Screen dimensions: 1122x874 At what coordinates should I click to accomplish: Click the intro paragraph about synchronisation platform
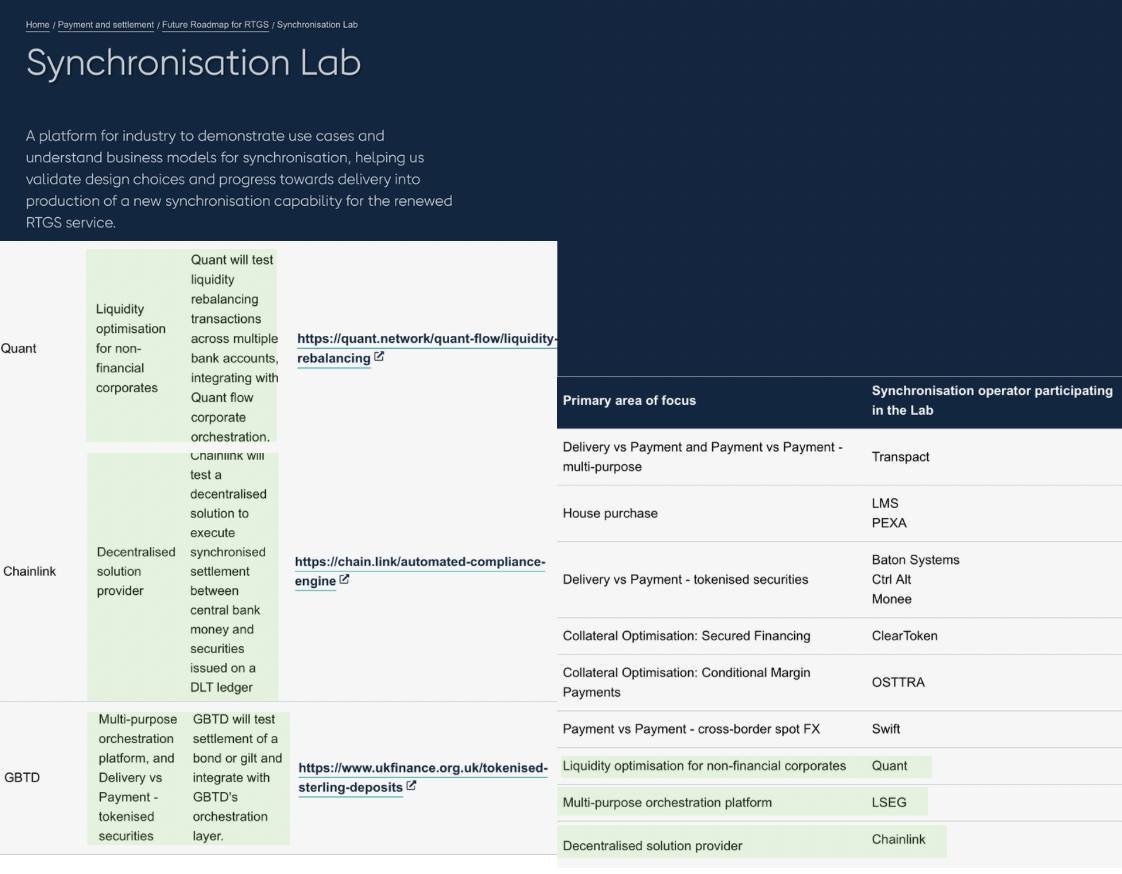click(x=239, y=179)
